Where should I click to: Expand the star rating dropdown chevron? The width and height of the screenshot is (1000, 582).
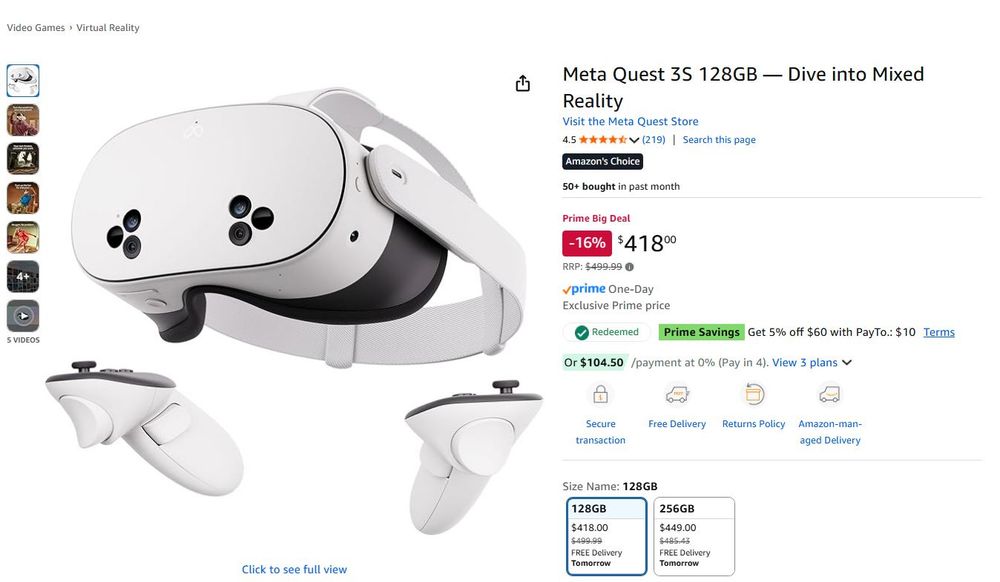[634, 140]
